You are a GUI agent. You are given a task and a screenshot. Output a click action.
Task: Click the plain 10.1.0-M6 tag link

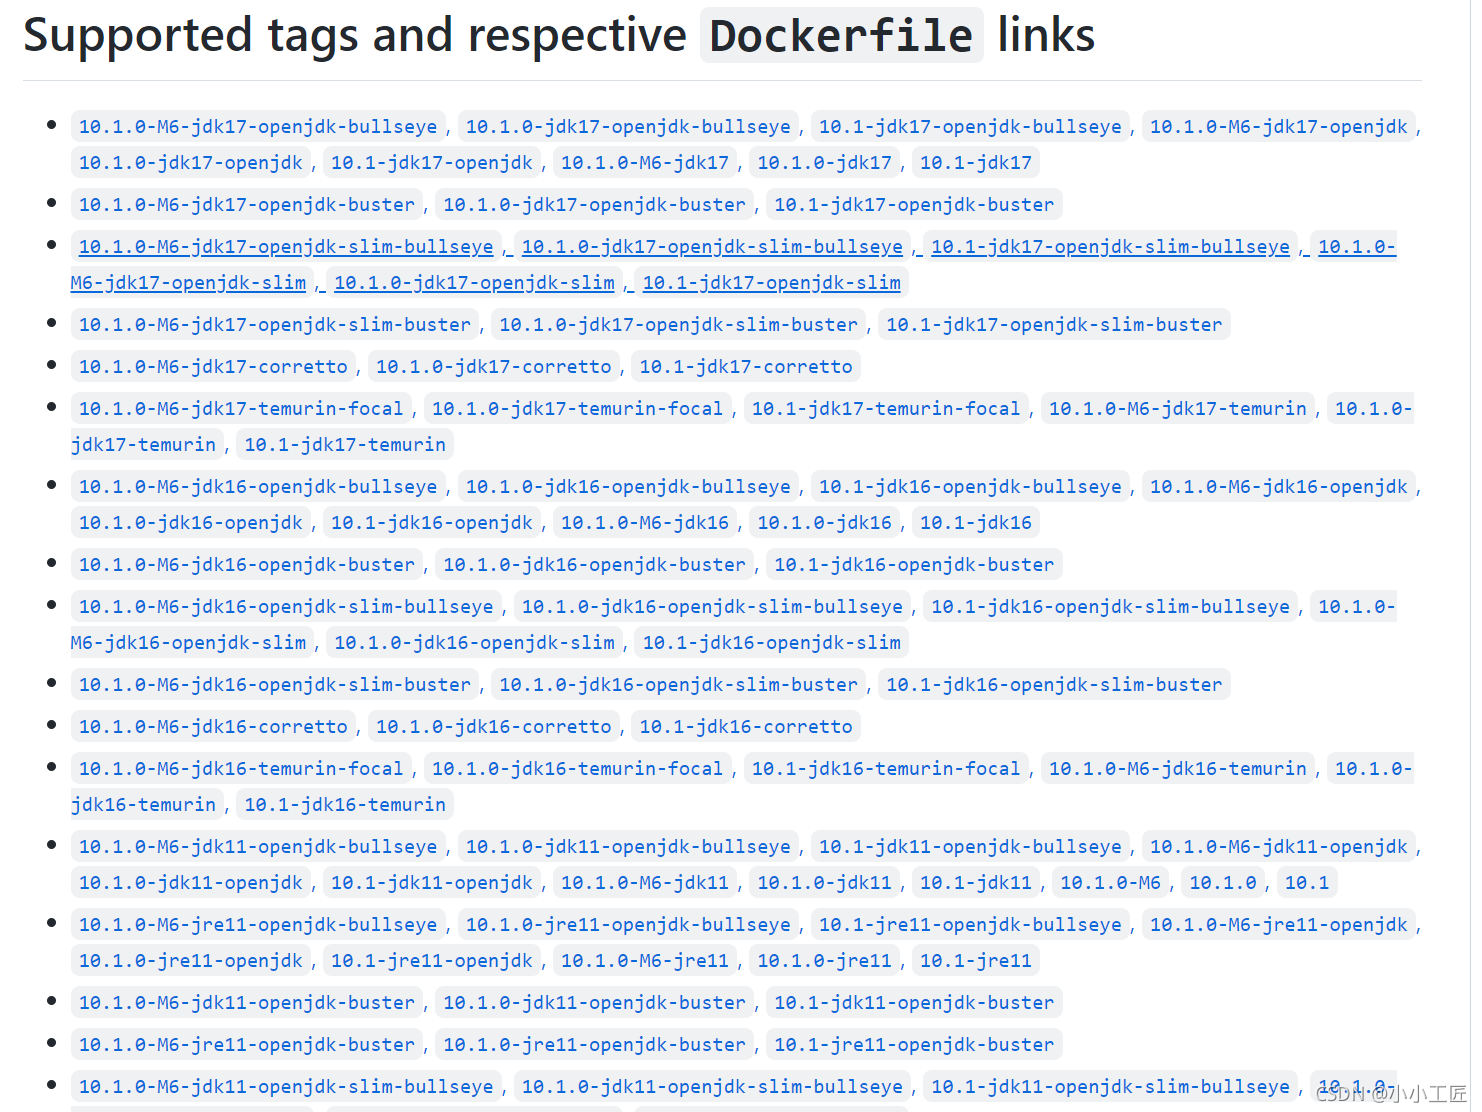click(x=1110, y=883)
